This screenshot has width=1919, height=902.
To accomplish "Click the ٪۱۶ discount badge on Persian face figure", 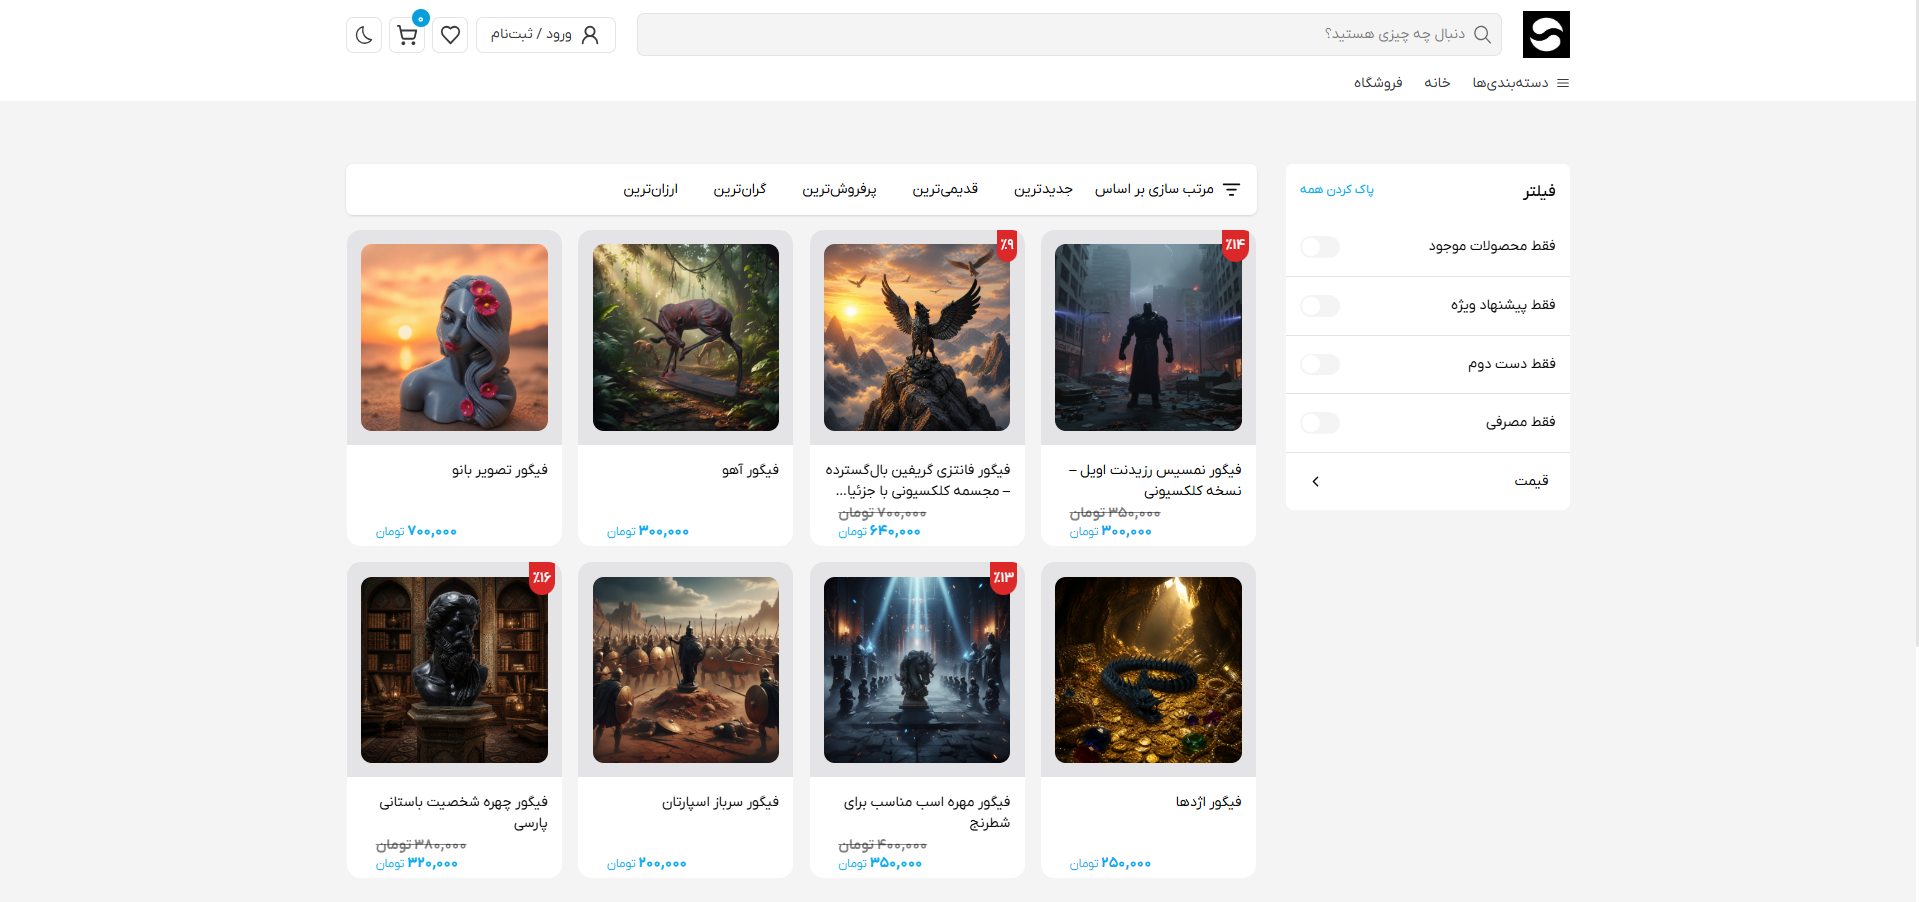I will pos(541,578).
